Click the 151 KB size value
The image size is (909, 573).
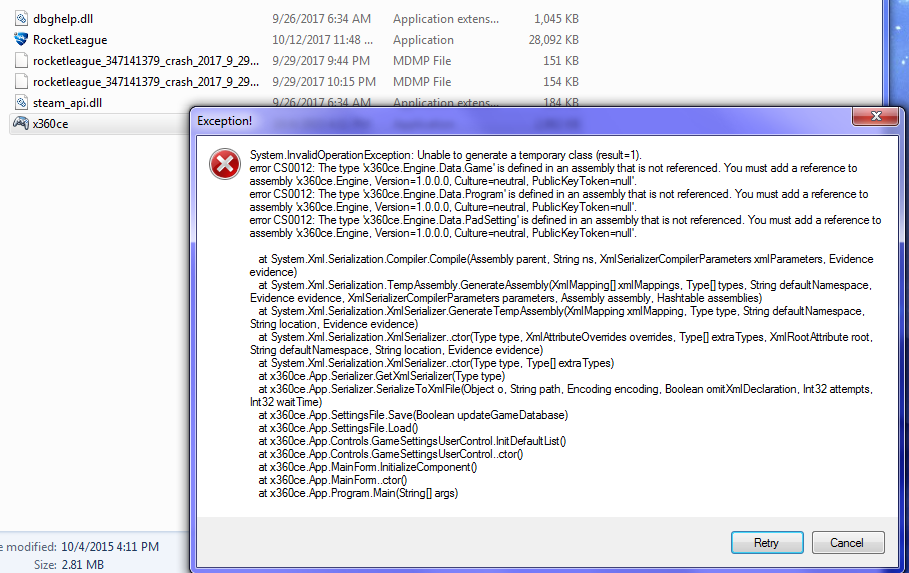tap(561, 61)
